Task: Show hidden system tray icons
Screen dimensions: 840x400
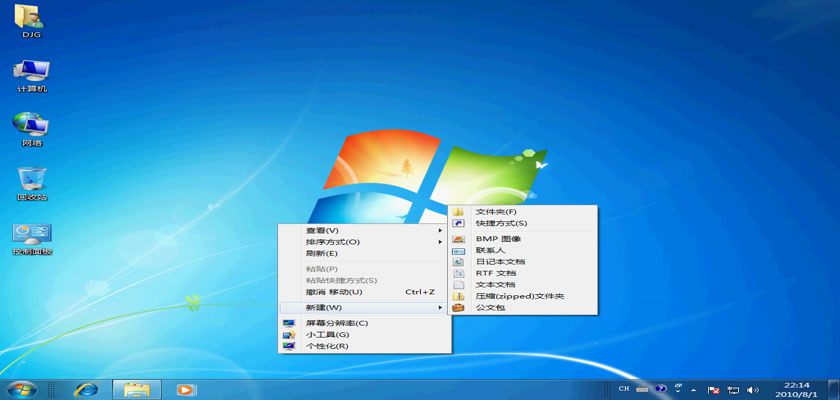Action: pos(695,389)
